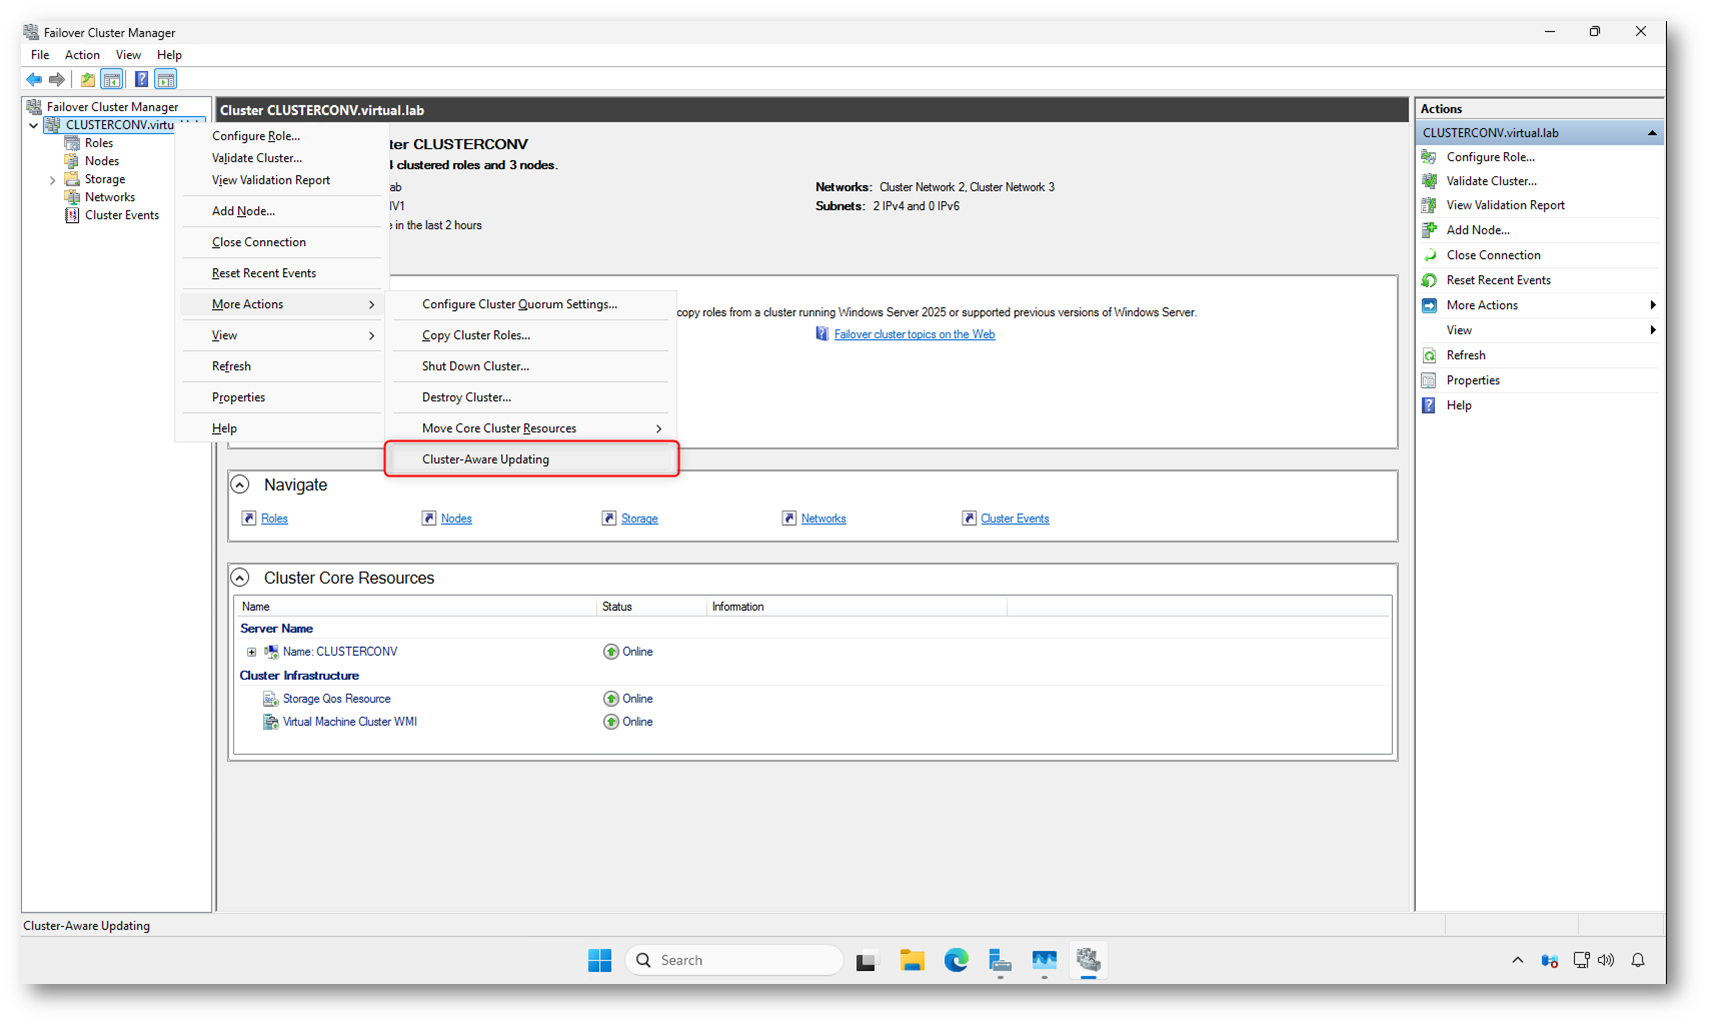1709x1026 pixels.
Task: Click the Add Node icon in Actions pane
Action: click(1429, 230)
